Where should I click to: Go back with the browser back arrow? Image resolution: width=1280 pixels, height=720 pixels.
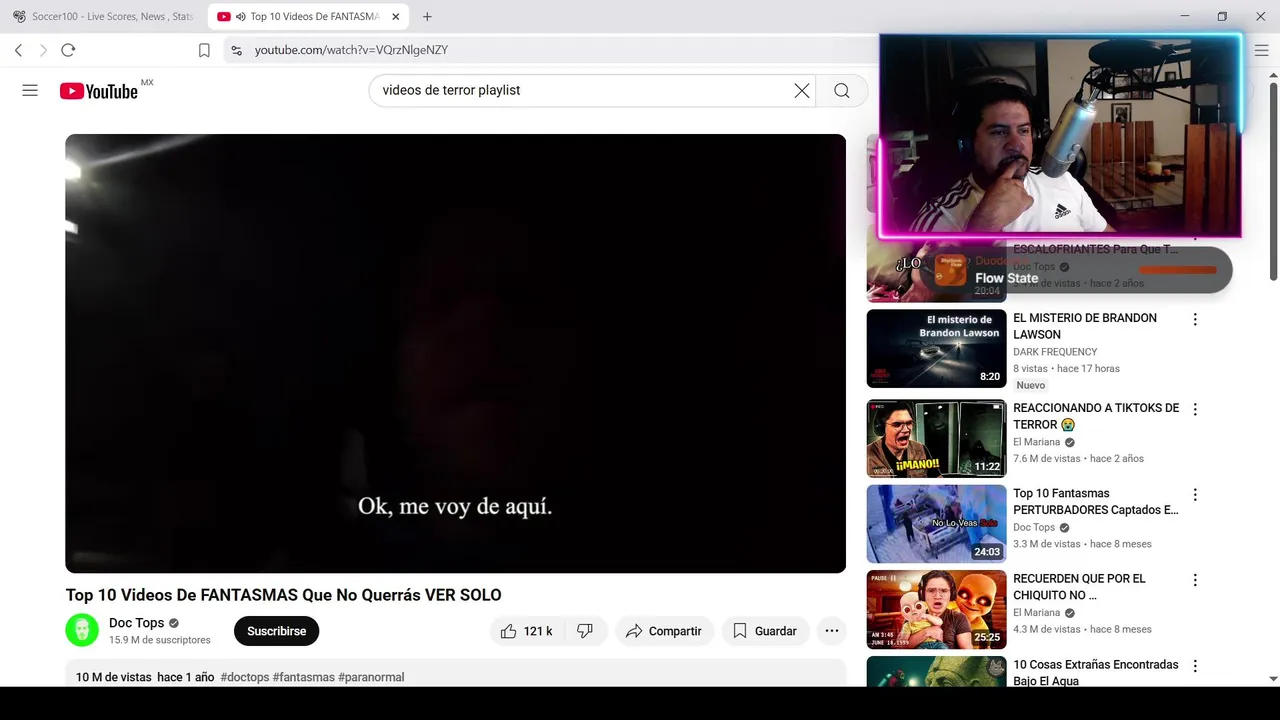click(18, 50)
